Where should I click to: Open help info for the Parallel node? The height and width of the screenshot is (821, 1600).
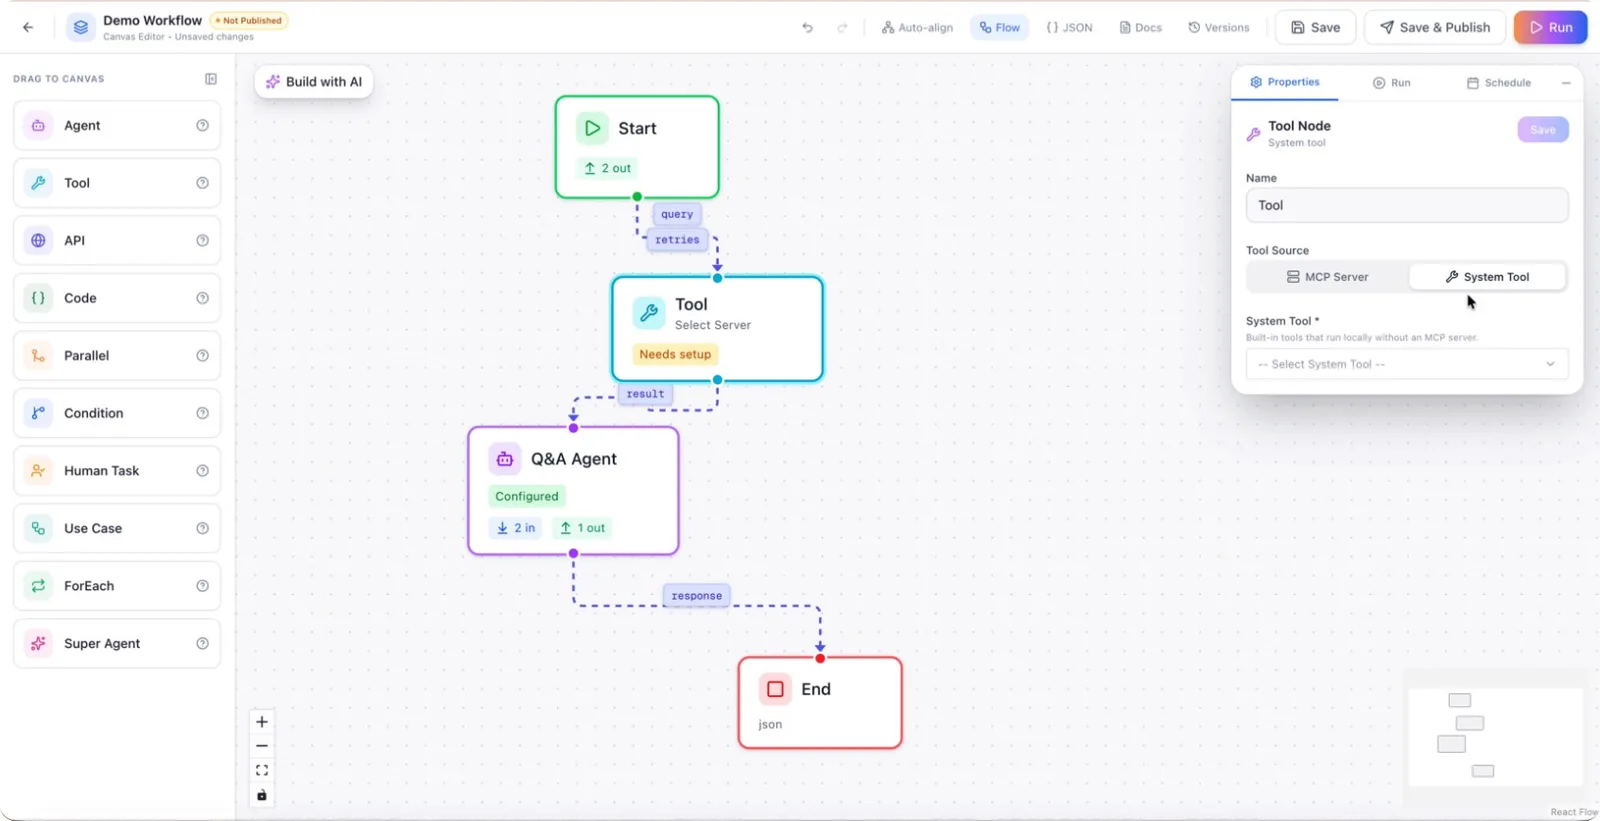pyautogui.click(x=203, y=356)
